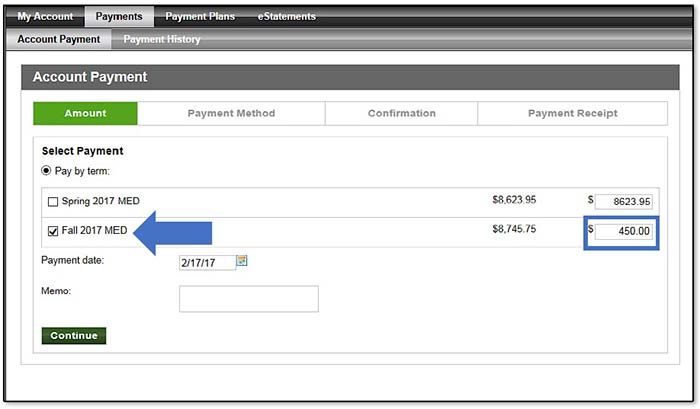Click the Spring 2017 amount field 8623.95
The width and height of the screenshot is (700, 409).
tap(624, 201)
